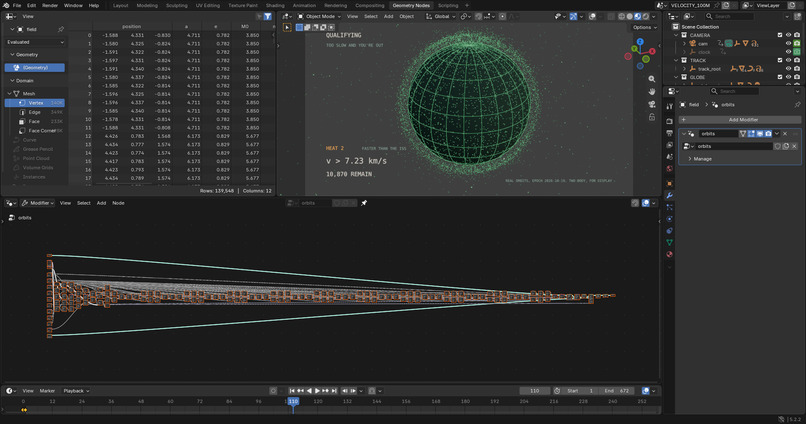Open the viewport Options dropdown
The image size is (806, 424).
644,27
